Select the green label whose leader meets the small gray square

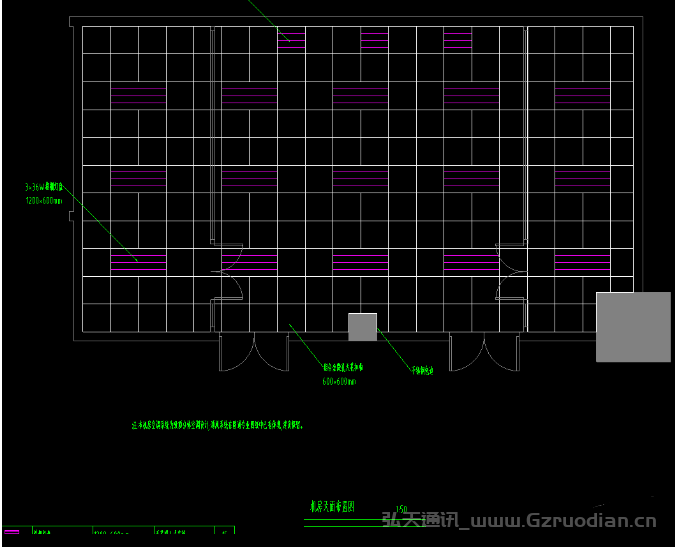click(x=422, y=371)
